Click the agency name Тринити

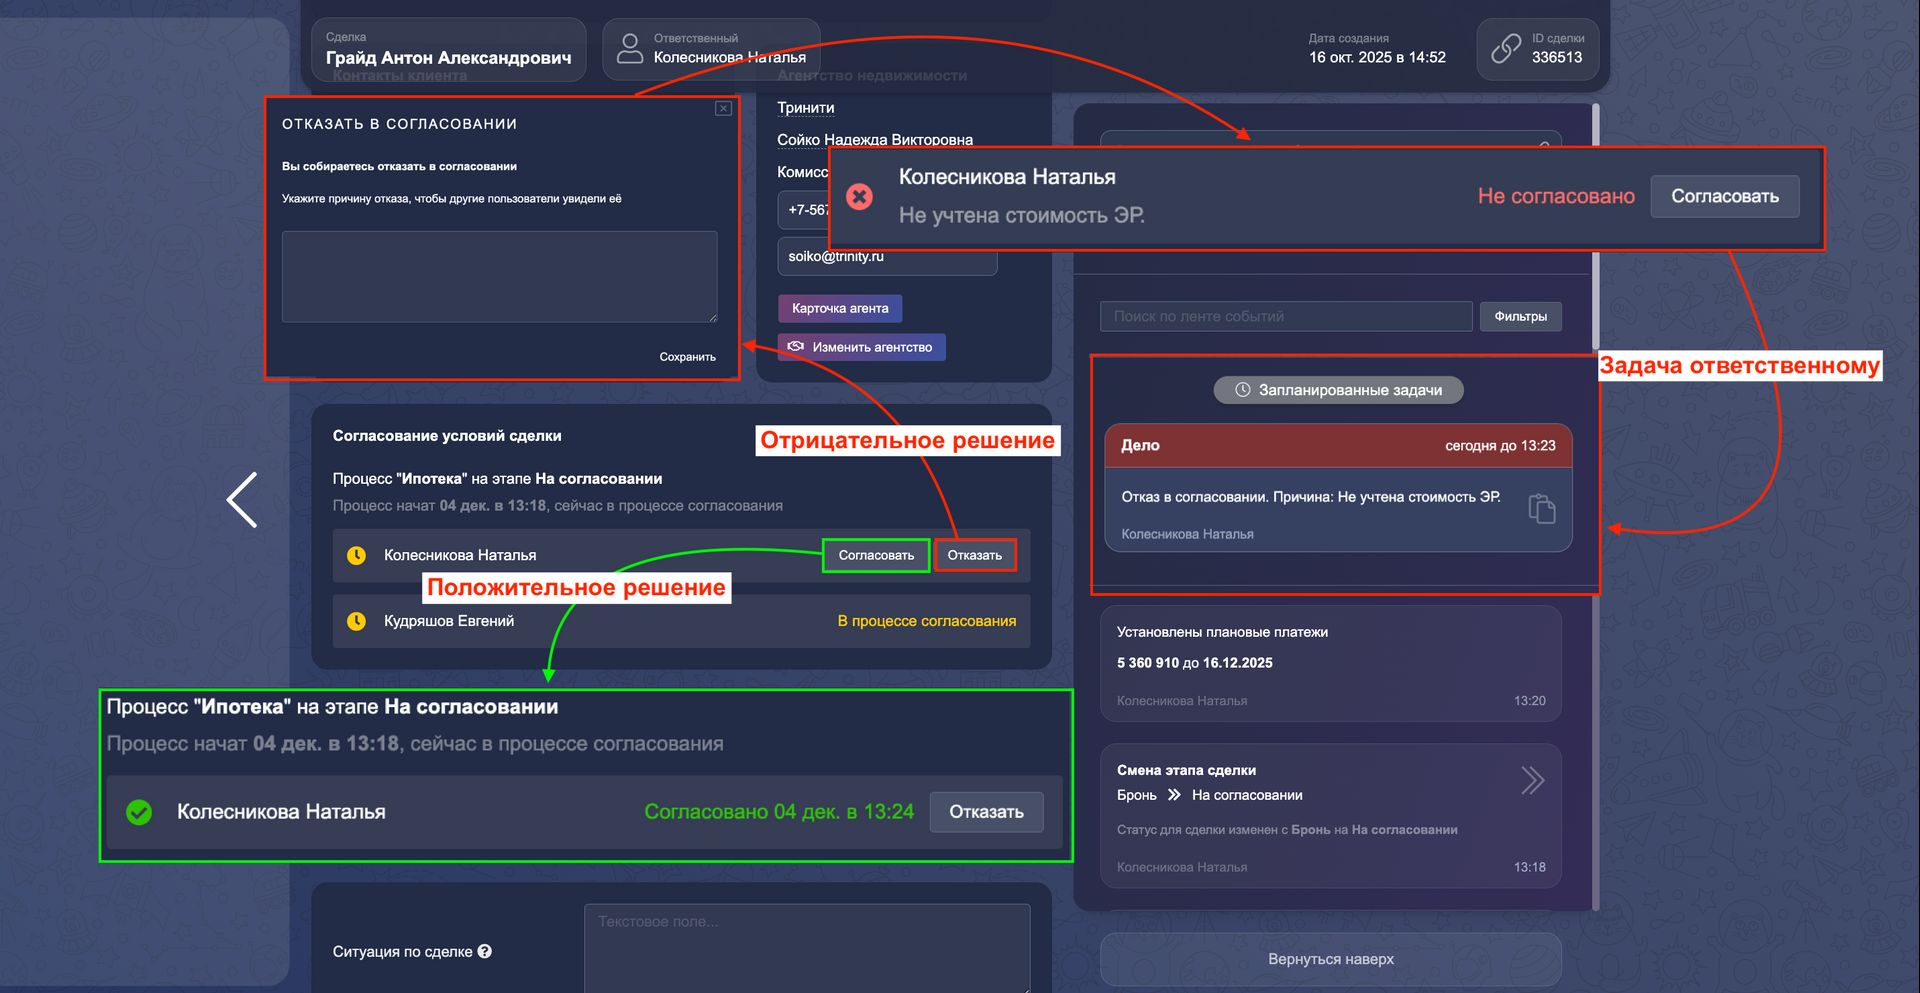click(x=806, y=108)
